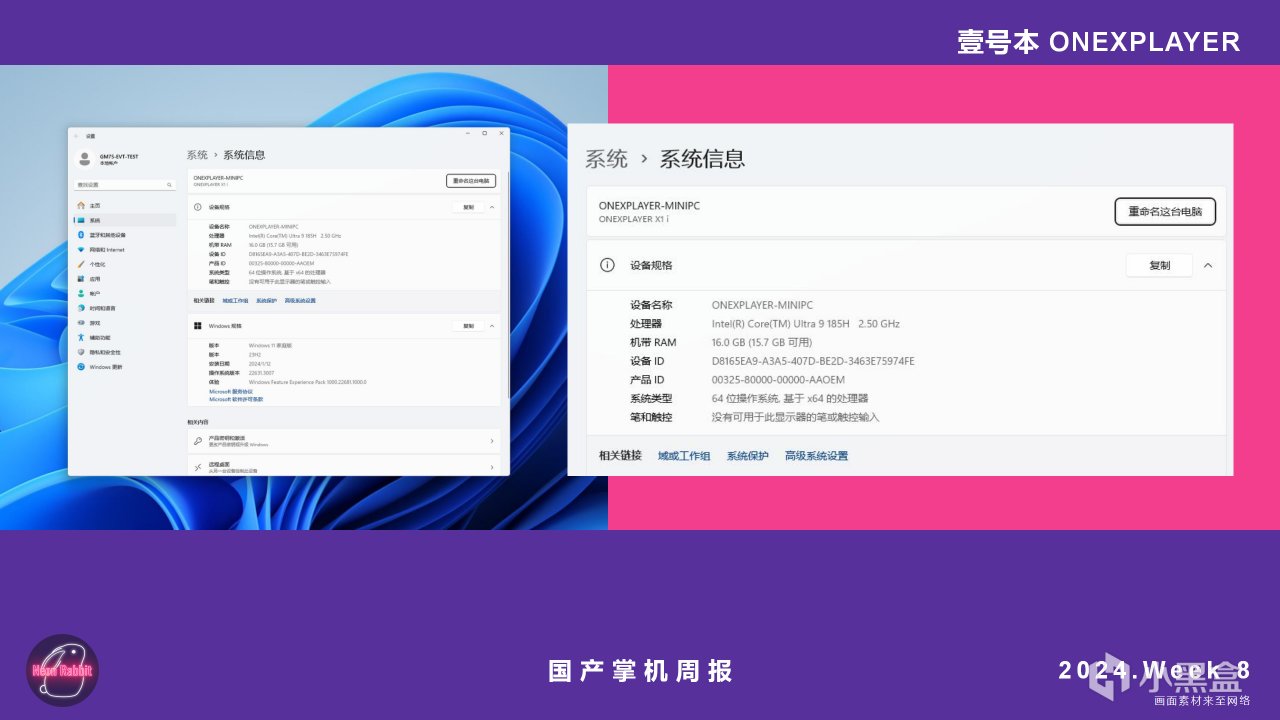The image size is (1280, 720).
Task: Select the 辅助功能 accessibility icon
Action: [x=81, y=337]
